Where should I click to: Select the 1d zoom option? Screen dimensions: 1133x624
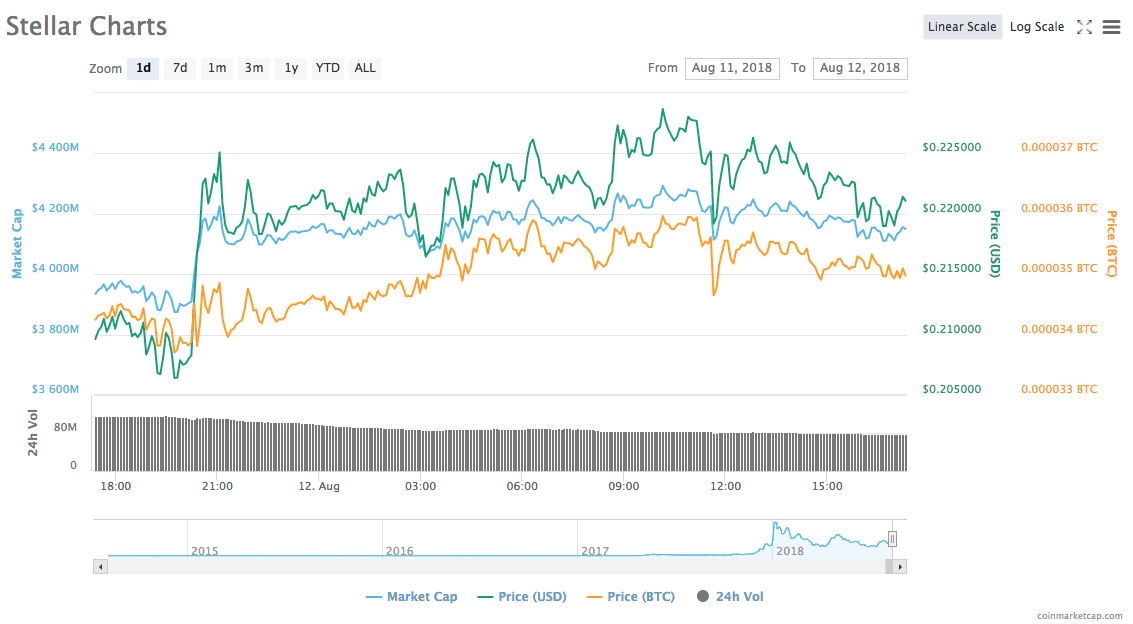[x=142, y=68]
